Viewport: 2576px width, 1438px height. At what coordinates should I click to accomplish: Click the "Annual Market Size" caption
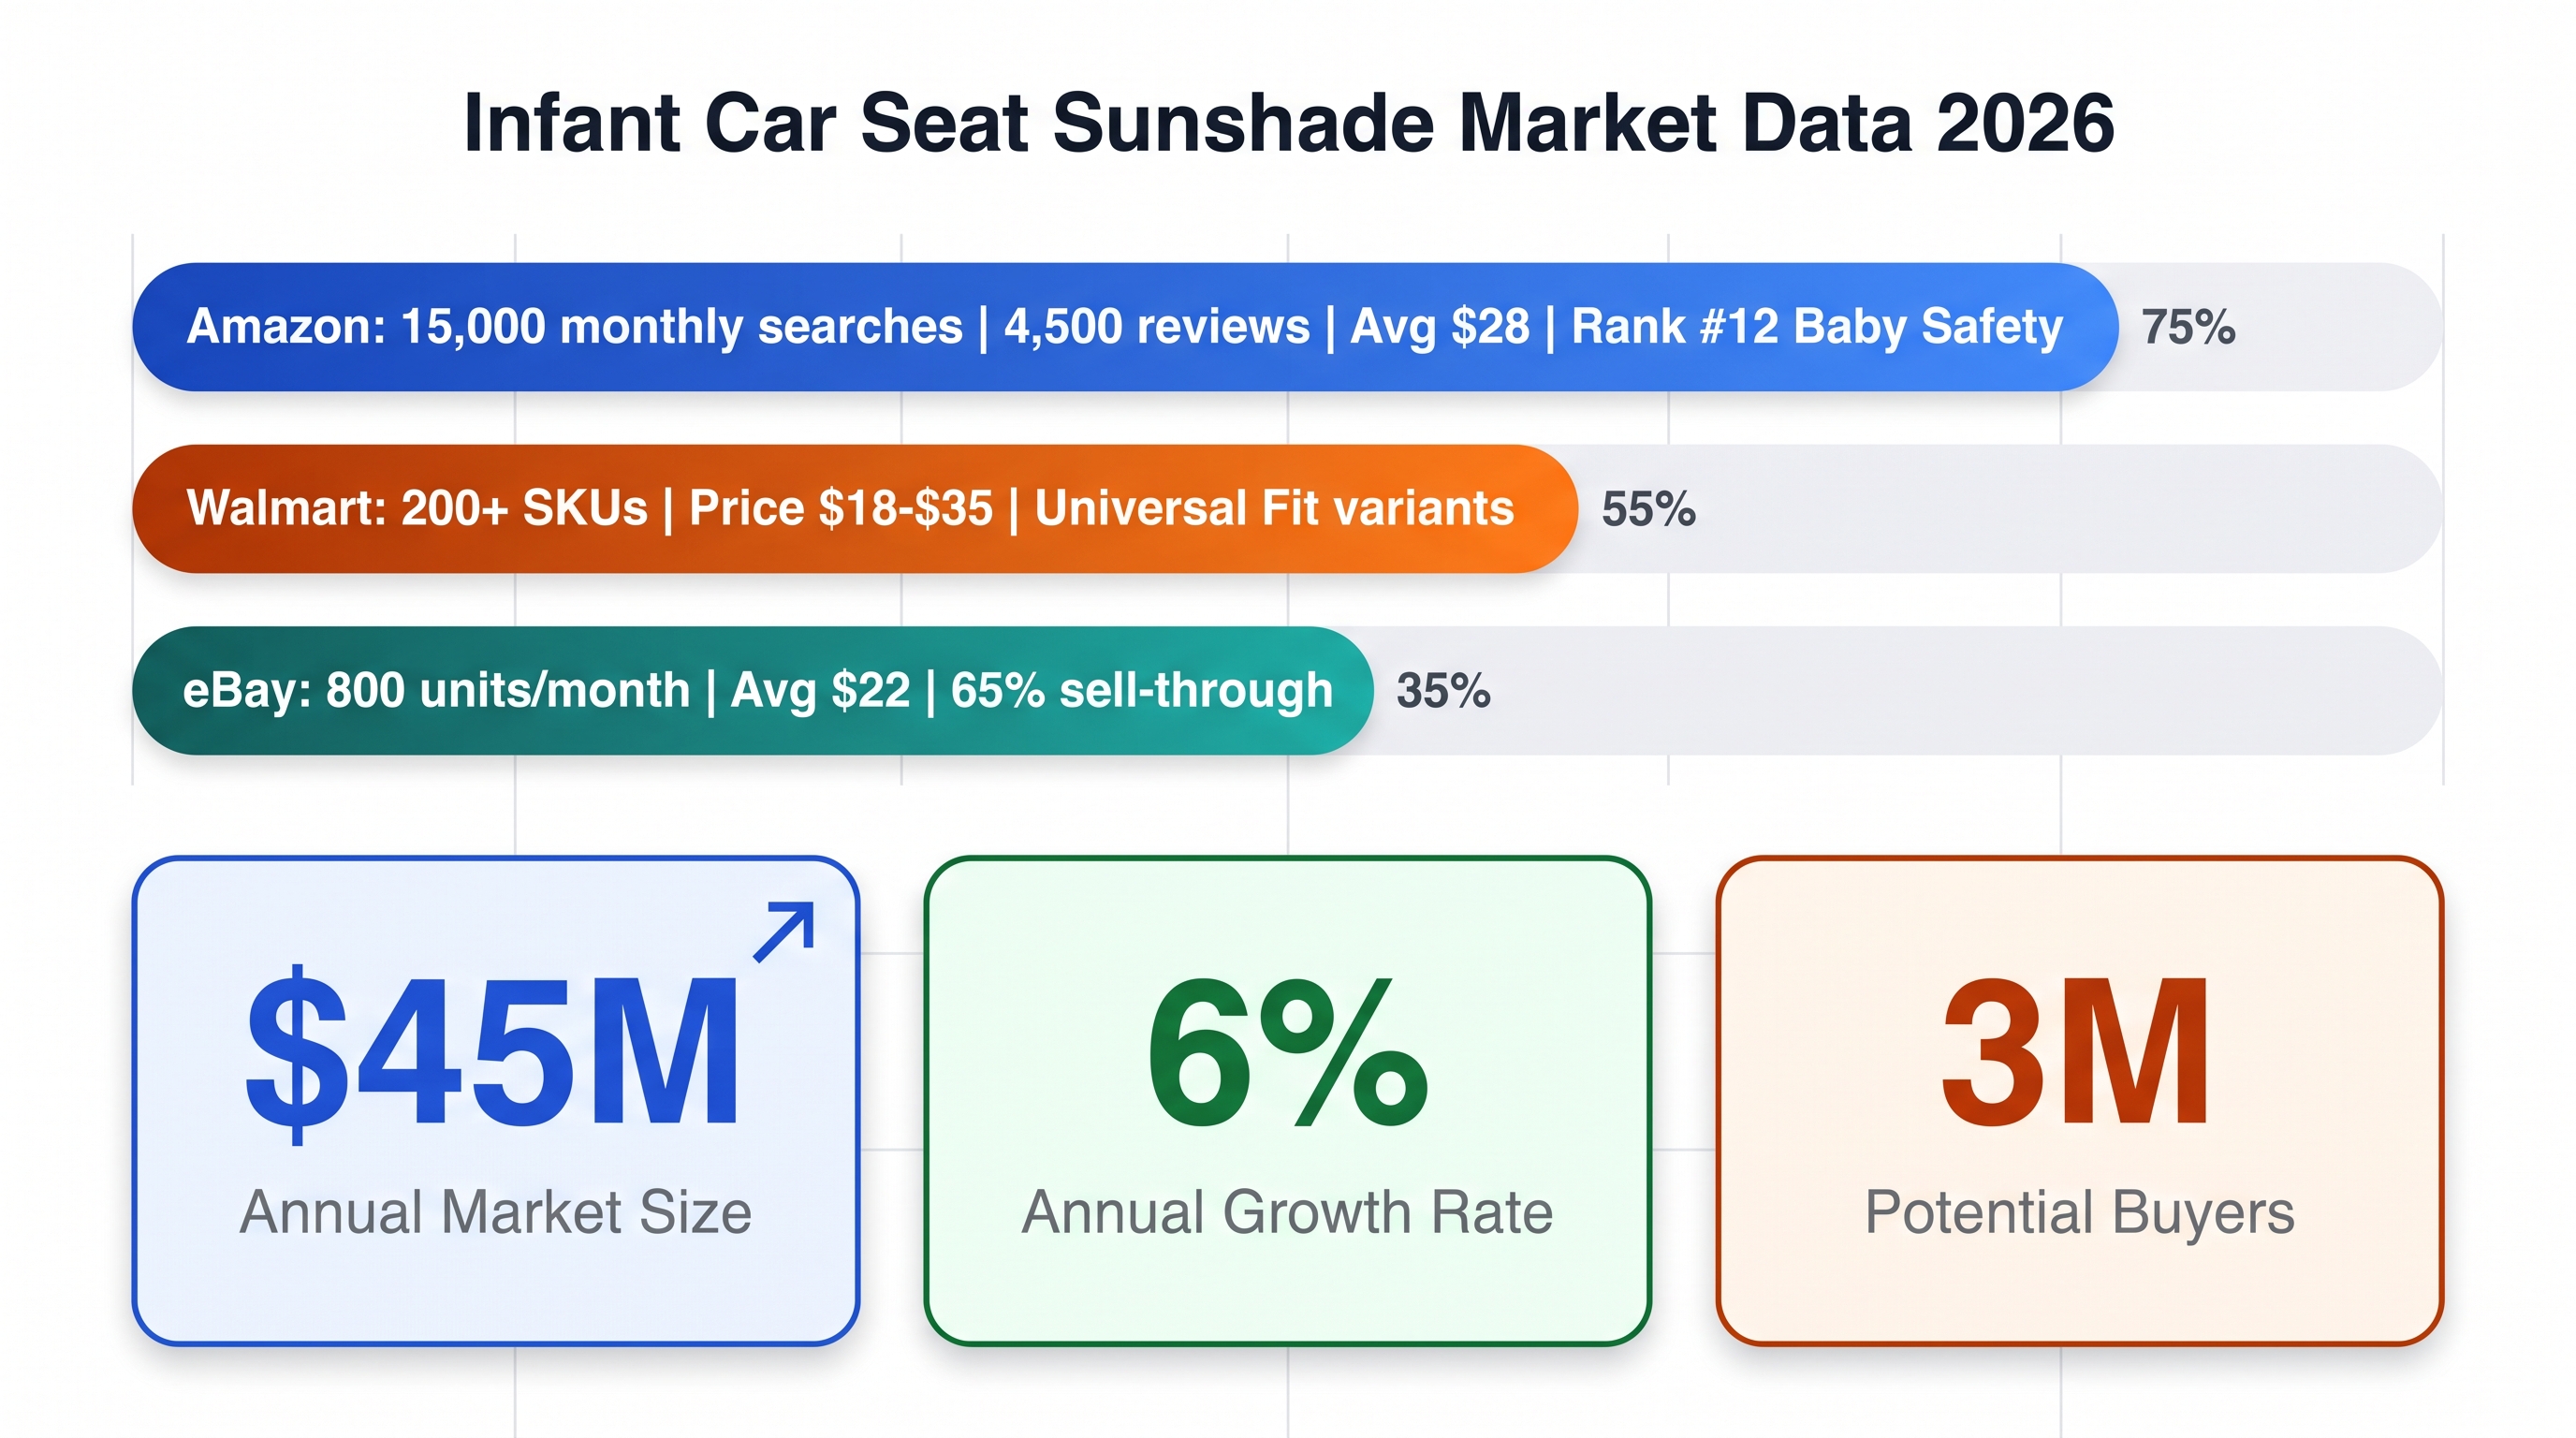click(496, 1213)
